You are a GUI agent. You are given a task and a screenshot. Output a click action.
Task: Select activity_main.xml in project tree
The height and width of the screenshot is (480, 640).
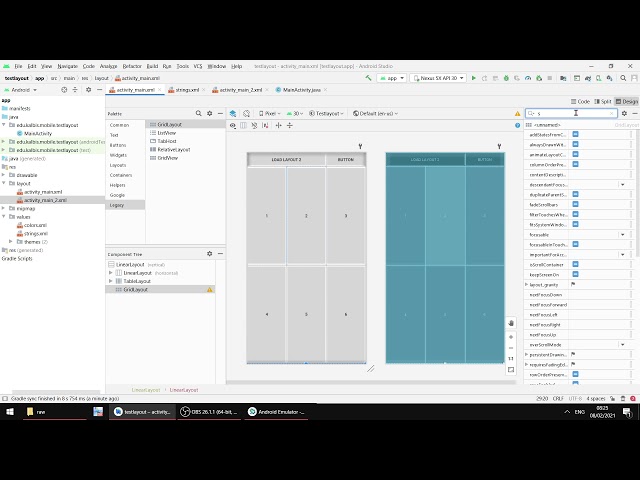43,192
